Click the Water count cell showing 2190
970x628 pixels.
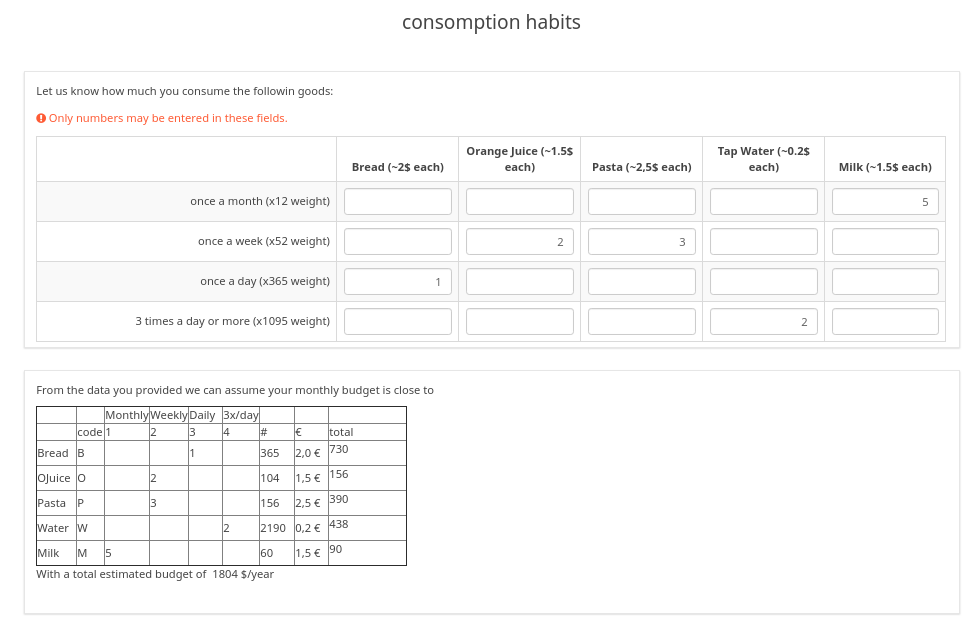pos(273,528)
